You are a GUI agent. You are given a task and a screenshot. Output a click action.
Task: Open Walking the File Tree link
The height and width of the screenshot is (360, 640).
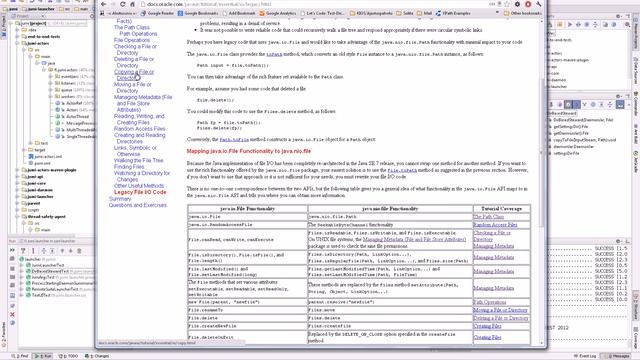pos(138,160)
